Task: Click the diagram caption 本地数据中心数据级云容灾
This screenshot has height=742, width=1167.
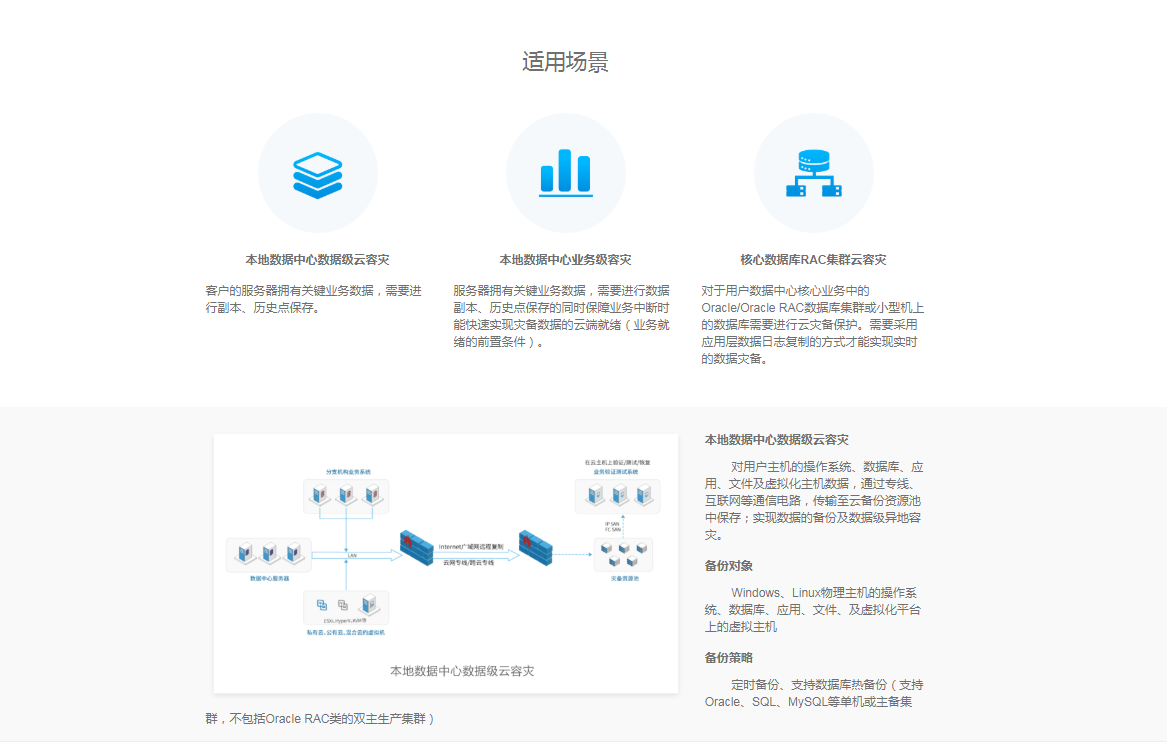Action: (462, 671)
